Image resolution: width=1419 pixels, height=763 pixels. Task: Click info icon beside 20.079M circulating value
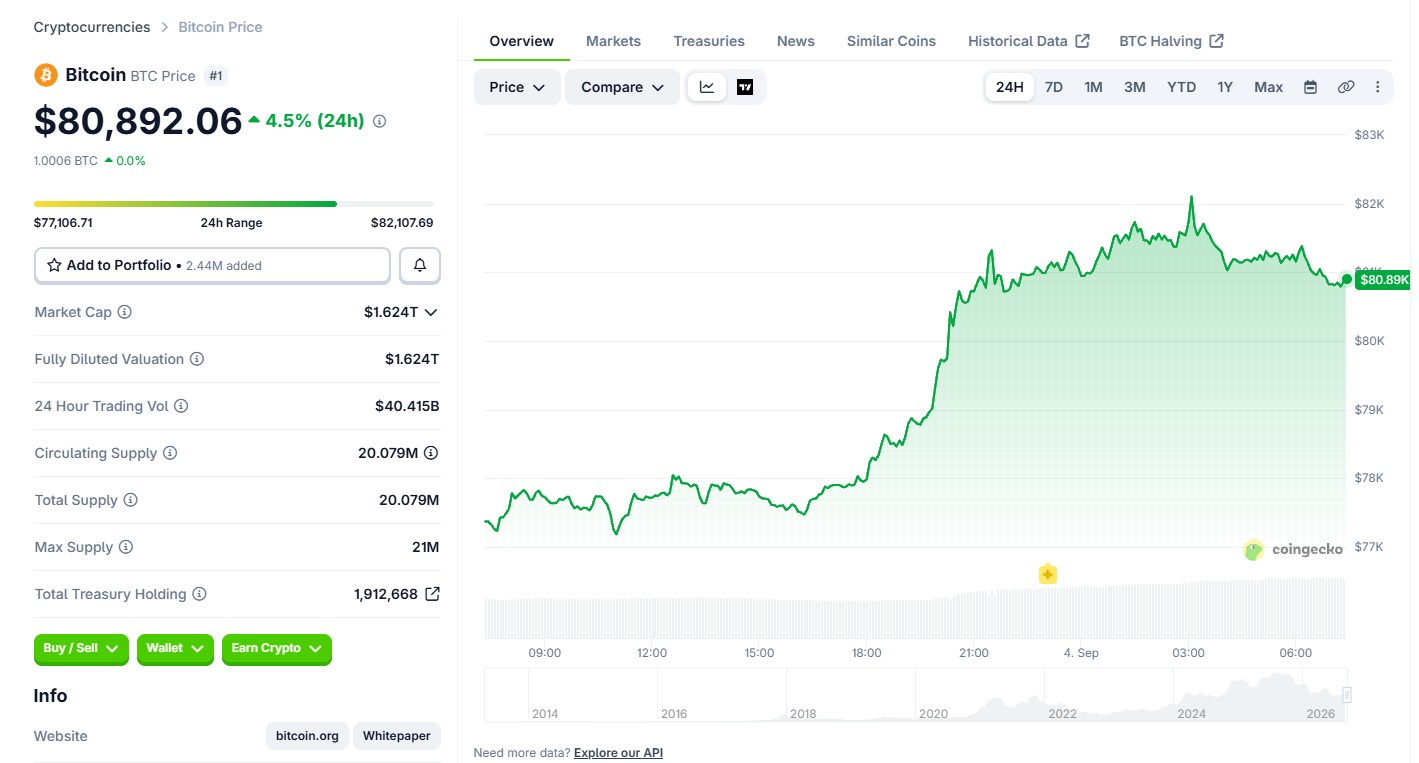click(x=431, y=453)
